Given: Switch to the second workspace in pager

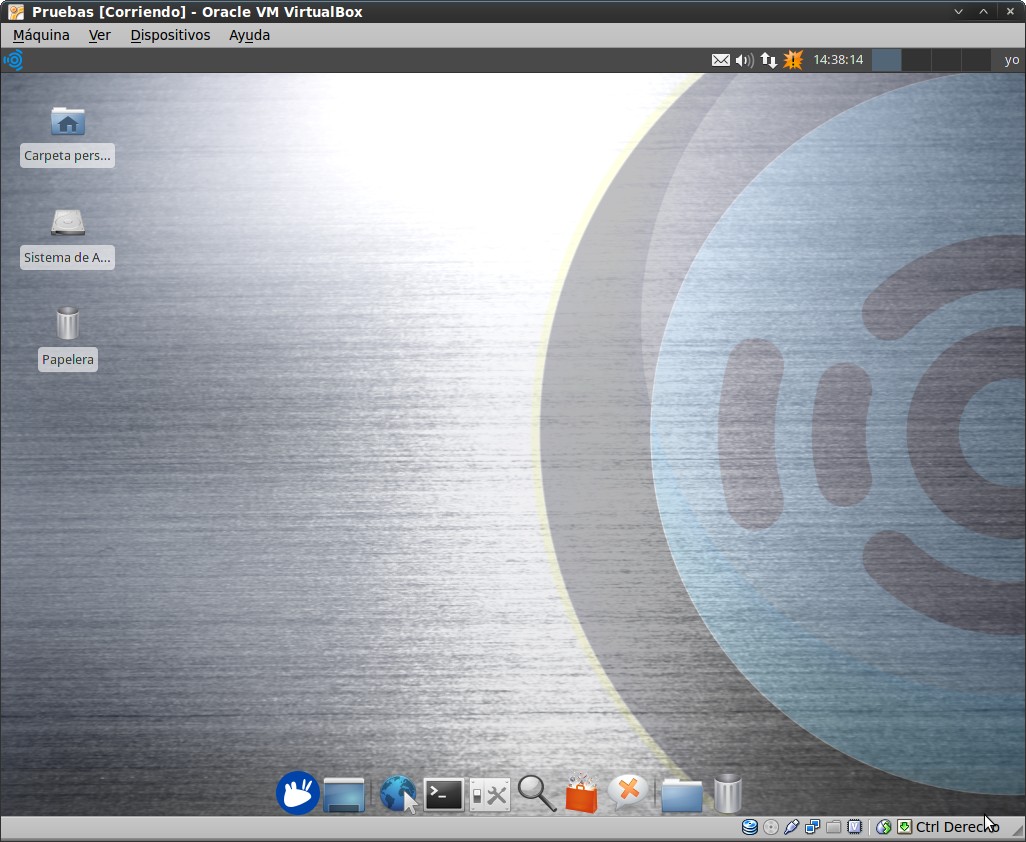Looking at the screenshot, I should click(916, 60).
